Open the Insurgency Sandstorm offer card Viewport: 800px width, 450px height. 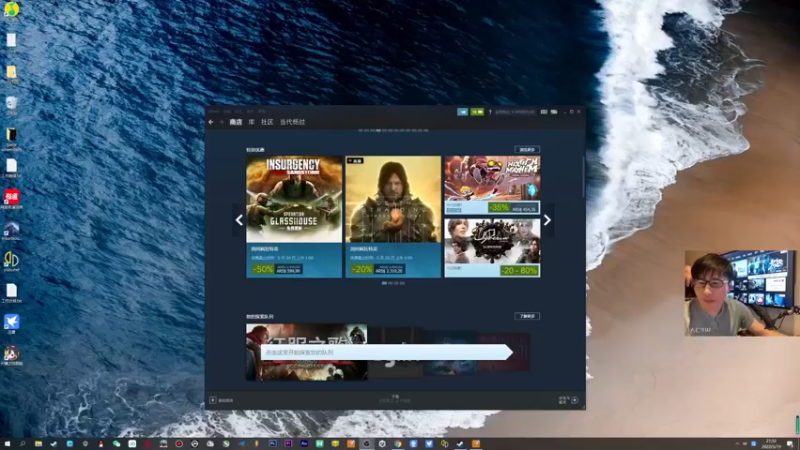[294, 217]
